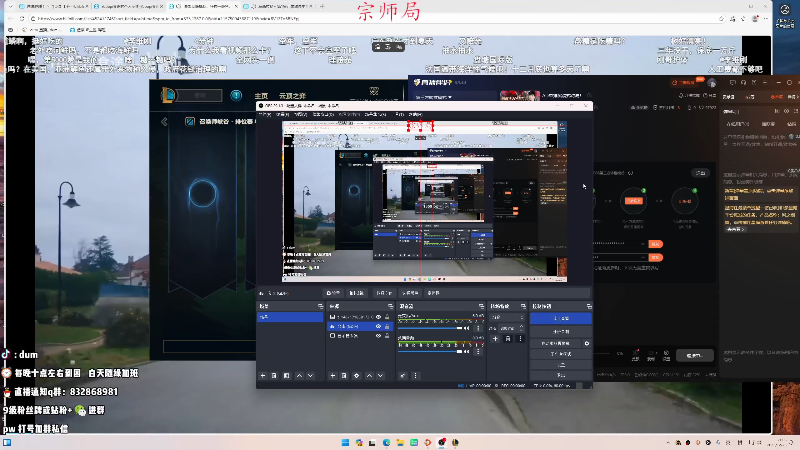Image resolution: width=800 pixels, height=450 pixels.
Task: Toggle Studio Mode in OBS controls
Action: 561,354
